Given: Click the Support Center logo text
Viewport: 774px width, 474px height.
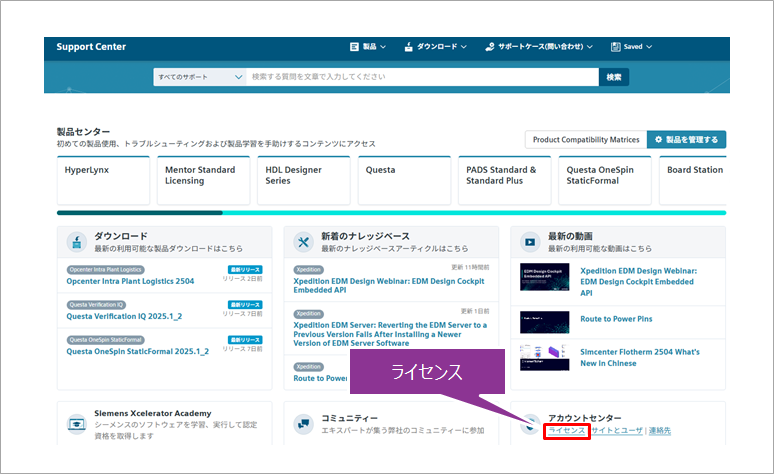Looking at the screenshot, I should point(91,46).
